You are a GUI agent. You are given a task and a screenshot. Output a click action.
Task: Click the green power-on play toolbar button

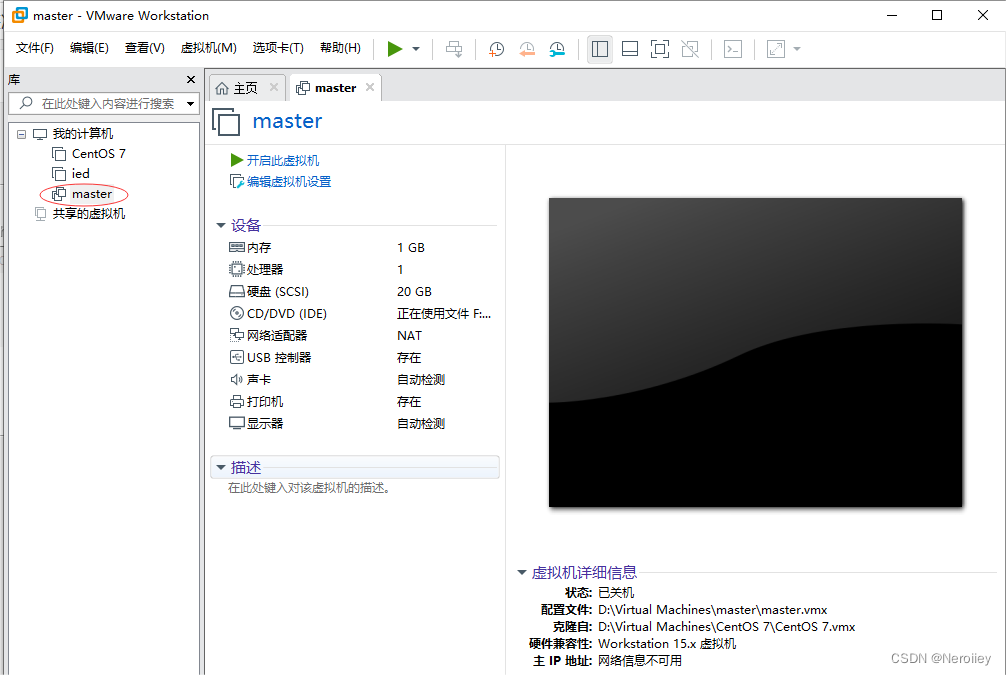point(395,49)
